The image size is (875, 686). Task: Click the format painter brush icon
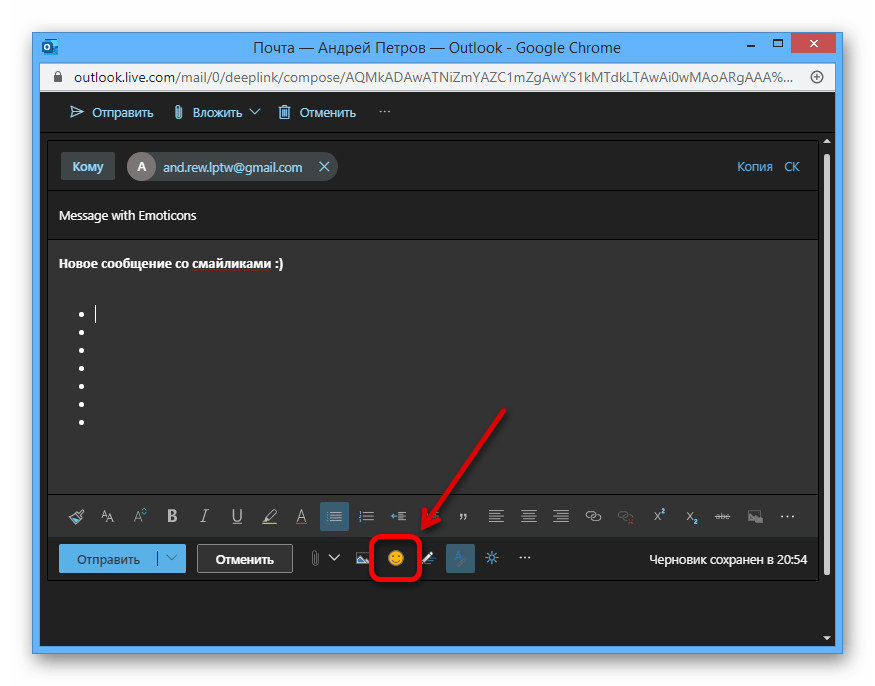pyautogui.click(x=76, y=516)
